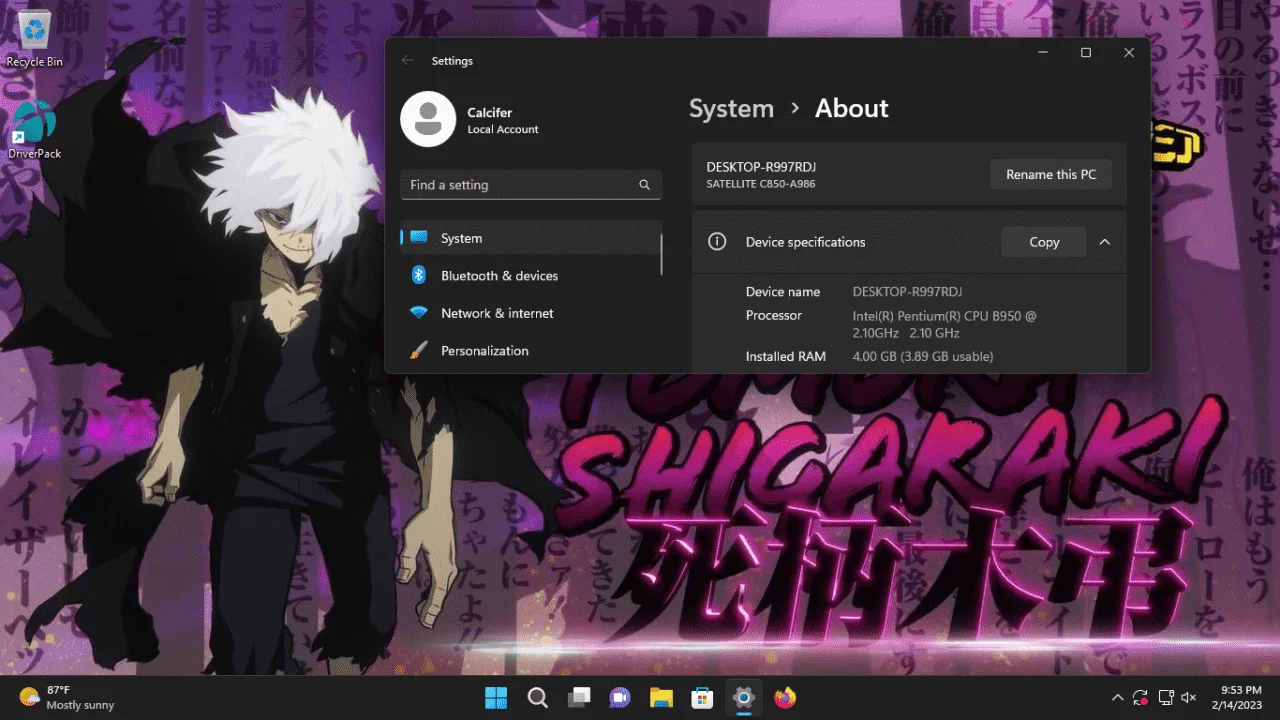
Task: Click the Installed RAM value 4.00 GB
Action: point(922,357)
